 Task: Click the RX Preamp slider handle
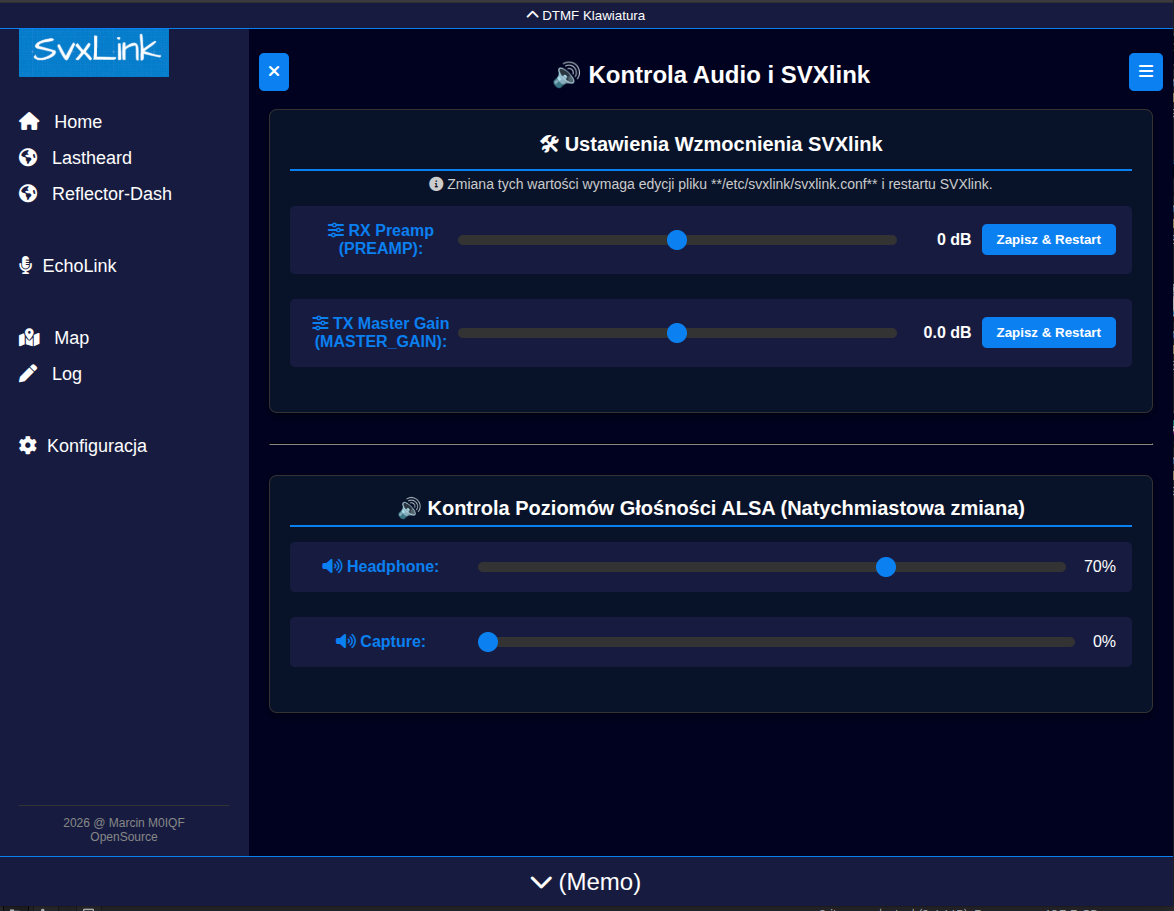coord(677,240)
